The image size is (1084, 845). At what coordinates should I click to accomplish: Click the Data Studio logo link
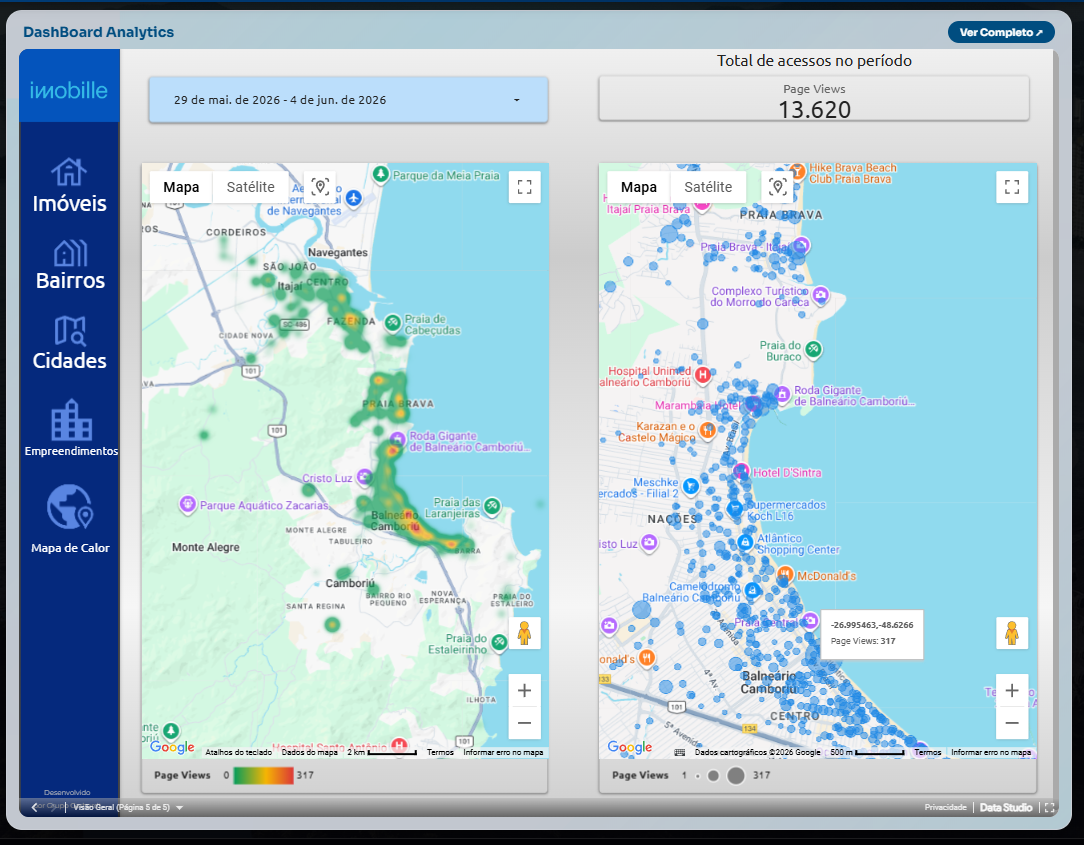pos(1006,807)
